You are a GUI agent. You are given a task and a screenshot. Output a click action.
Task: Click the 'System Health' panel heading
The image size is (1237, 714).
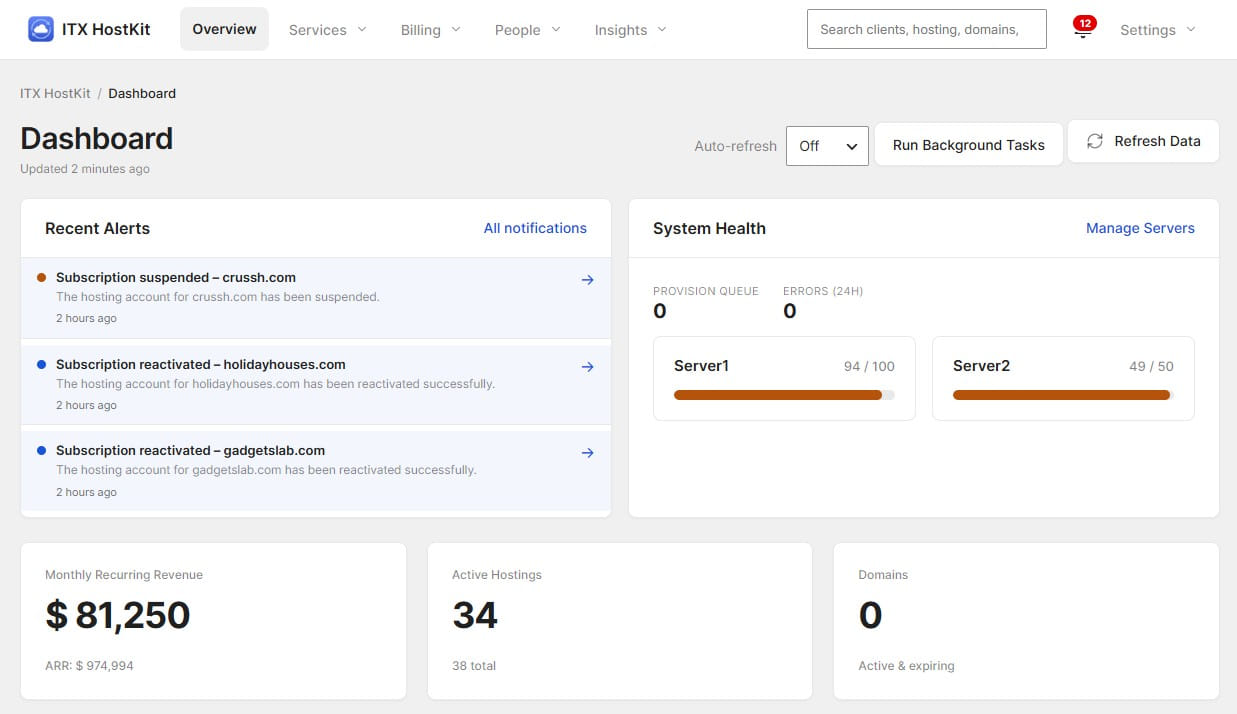(x=709, y=228)
